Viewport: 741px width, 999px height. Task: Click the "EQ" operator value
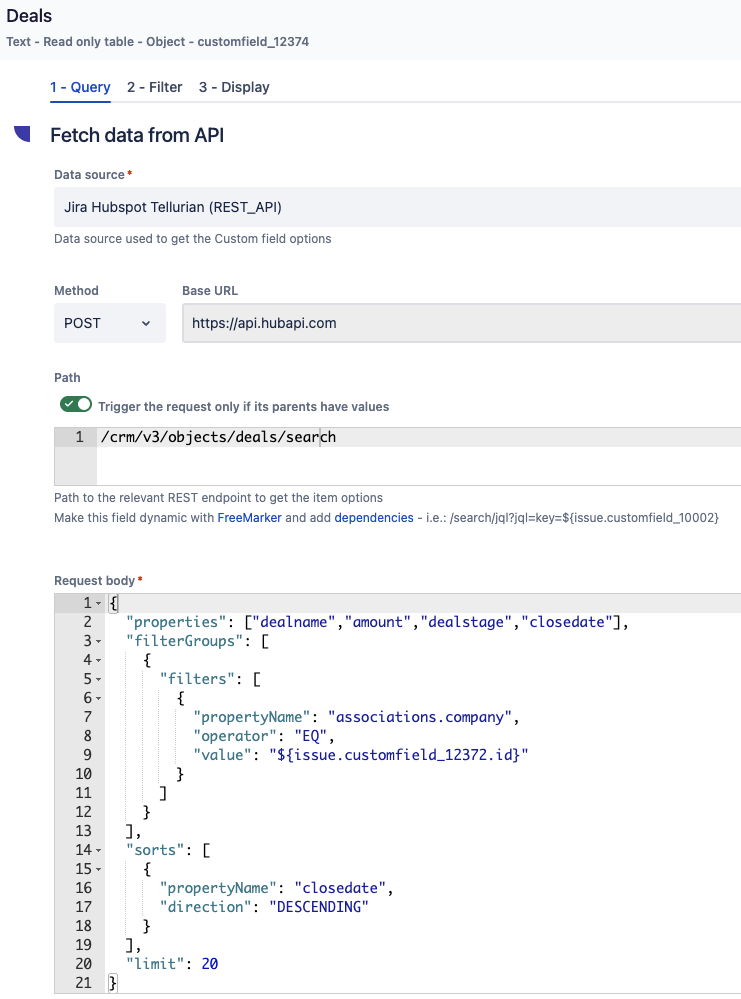pyautogui.click(x=310, y=737)
